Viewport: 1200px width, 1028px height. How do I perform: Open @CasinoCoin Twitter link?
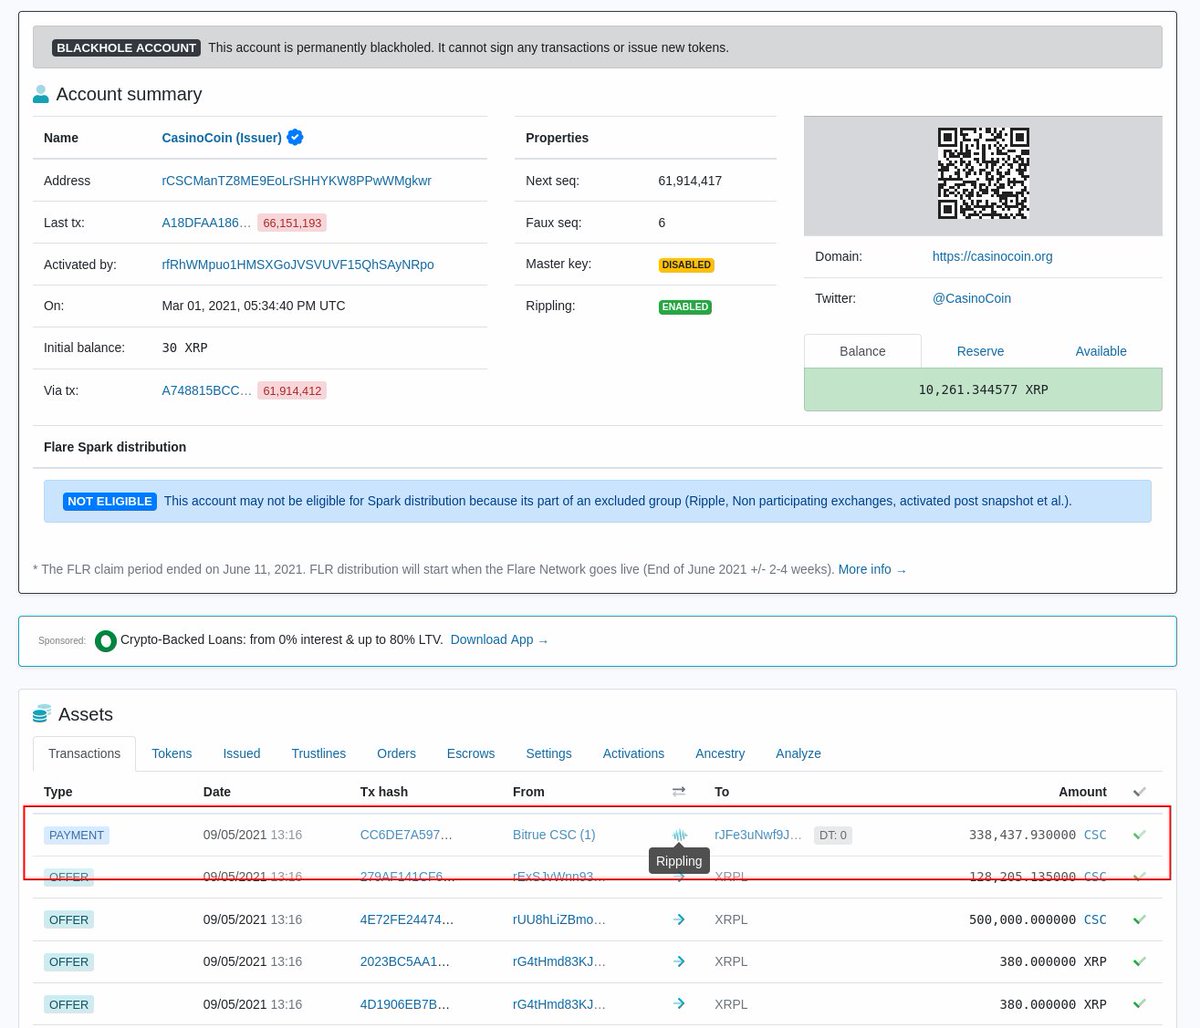pyautogui.click(x=971, y=298)
